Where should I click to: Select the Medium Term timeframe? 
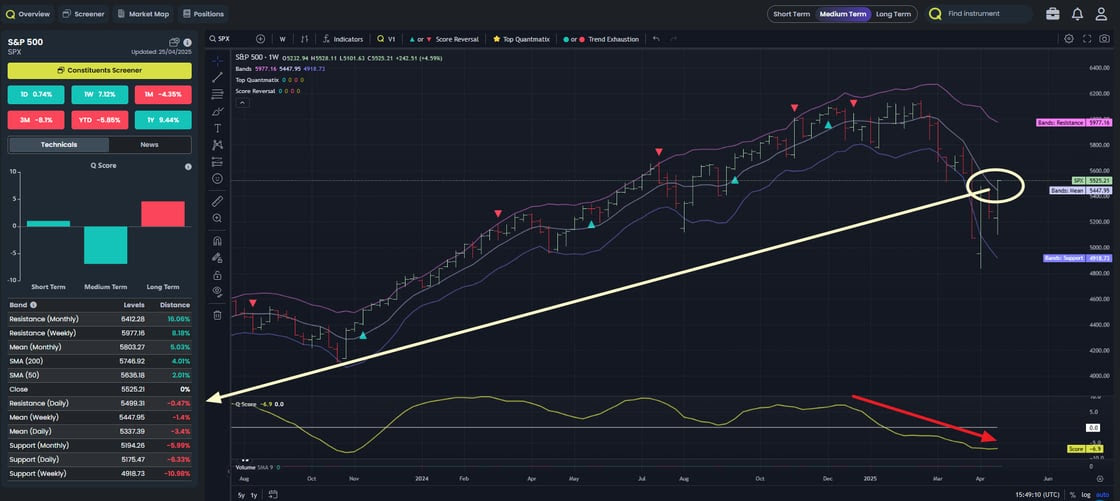pyautogui.click(x=843, y=14)
